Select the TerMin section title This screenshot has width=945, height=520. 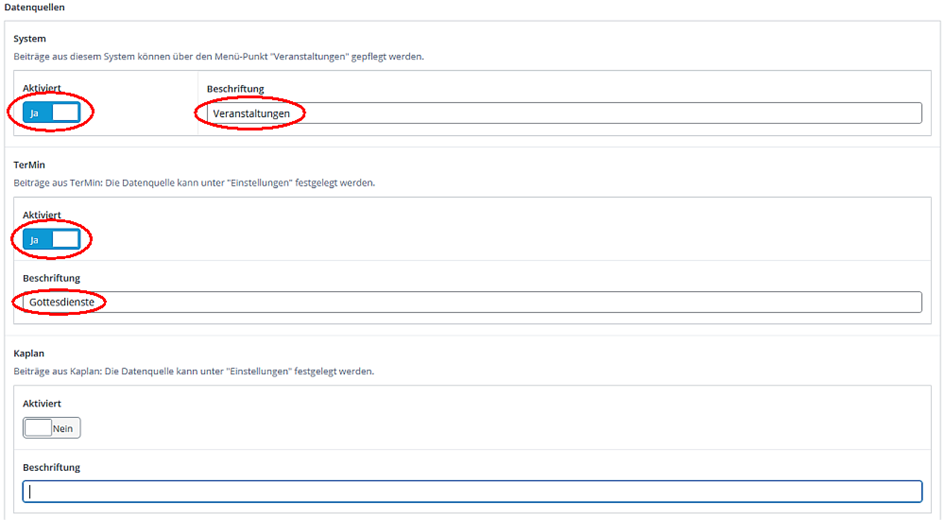coord(31,165)
